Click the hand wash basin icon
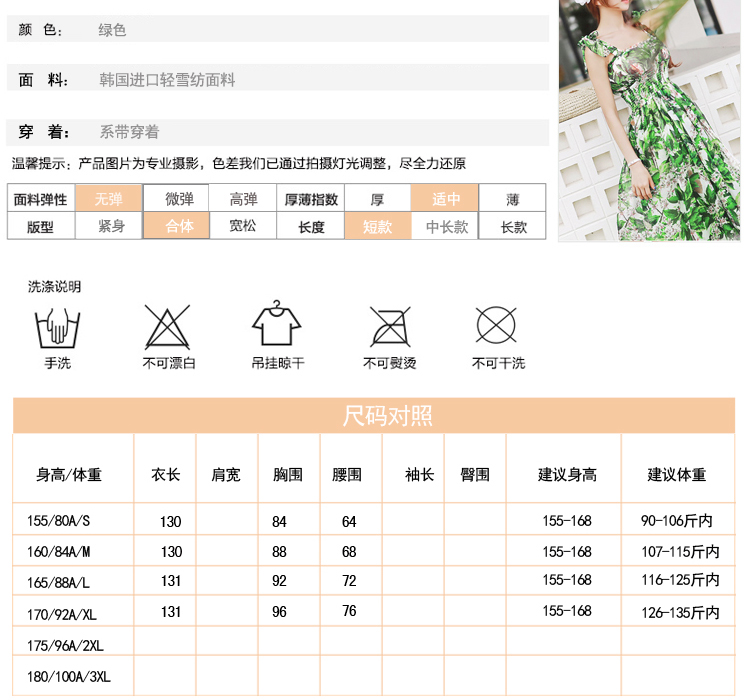Image resolution: width=750 pixels, height=700 pixels. pyautogui.click(x=57, y=328)
